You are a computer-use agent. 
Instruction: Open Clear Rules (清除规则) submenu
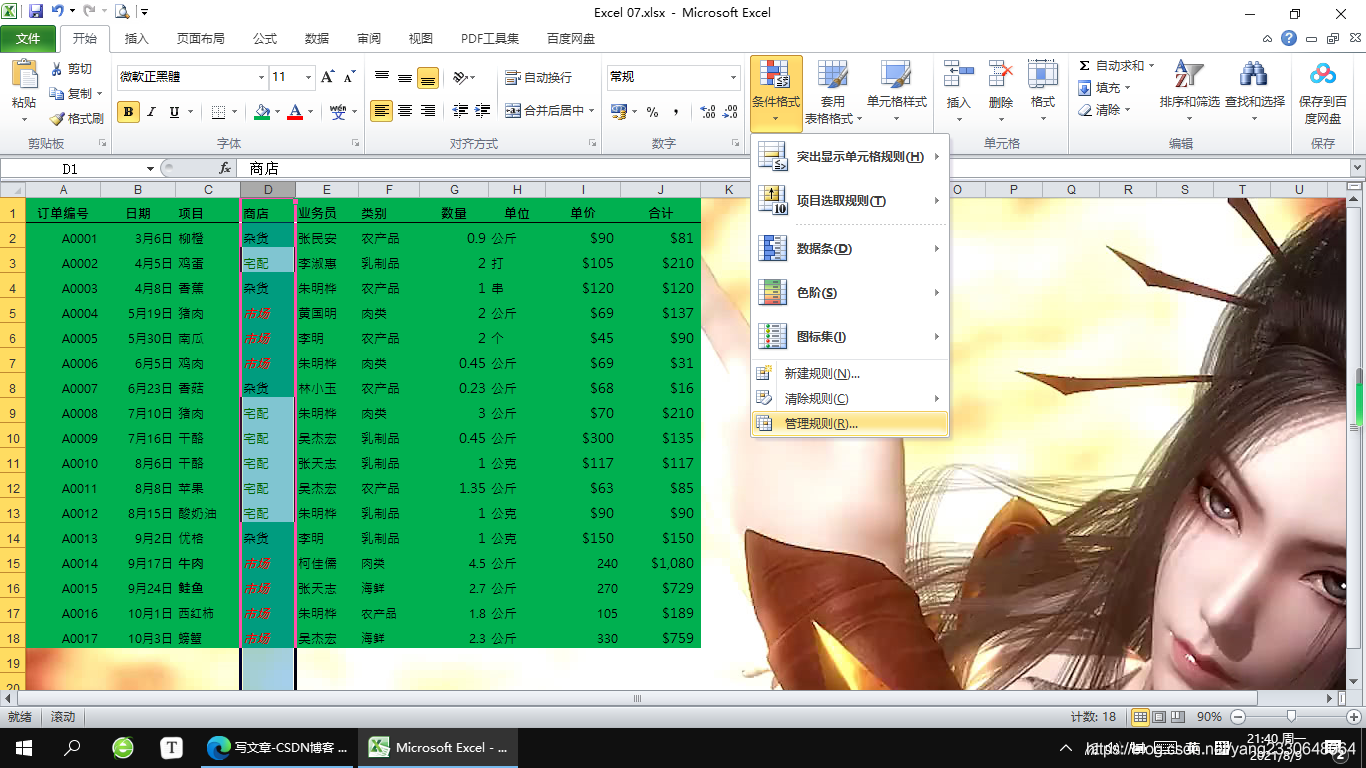click(849, 398)
